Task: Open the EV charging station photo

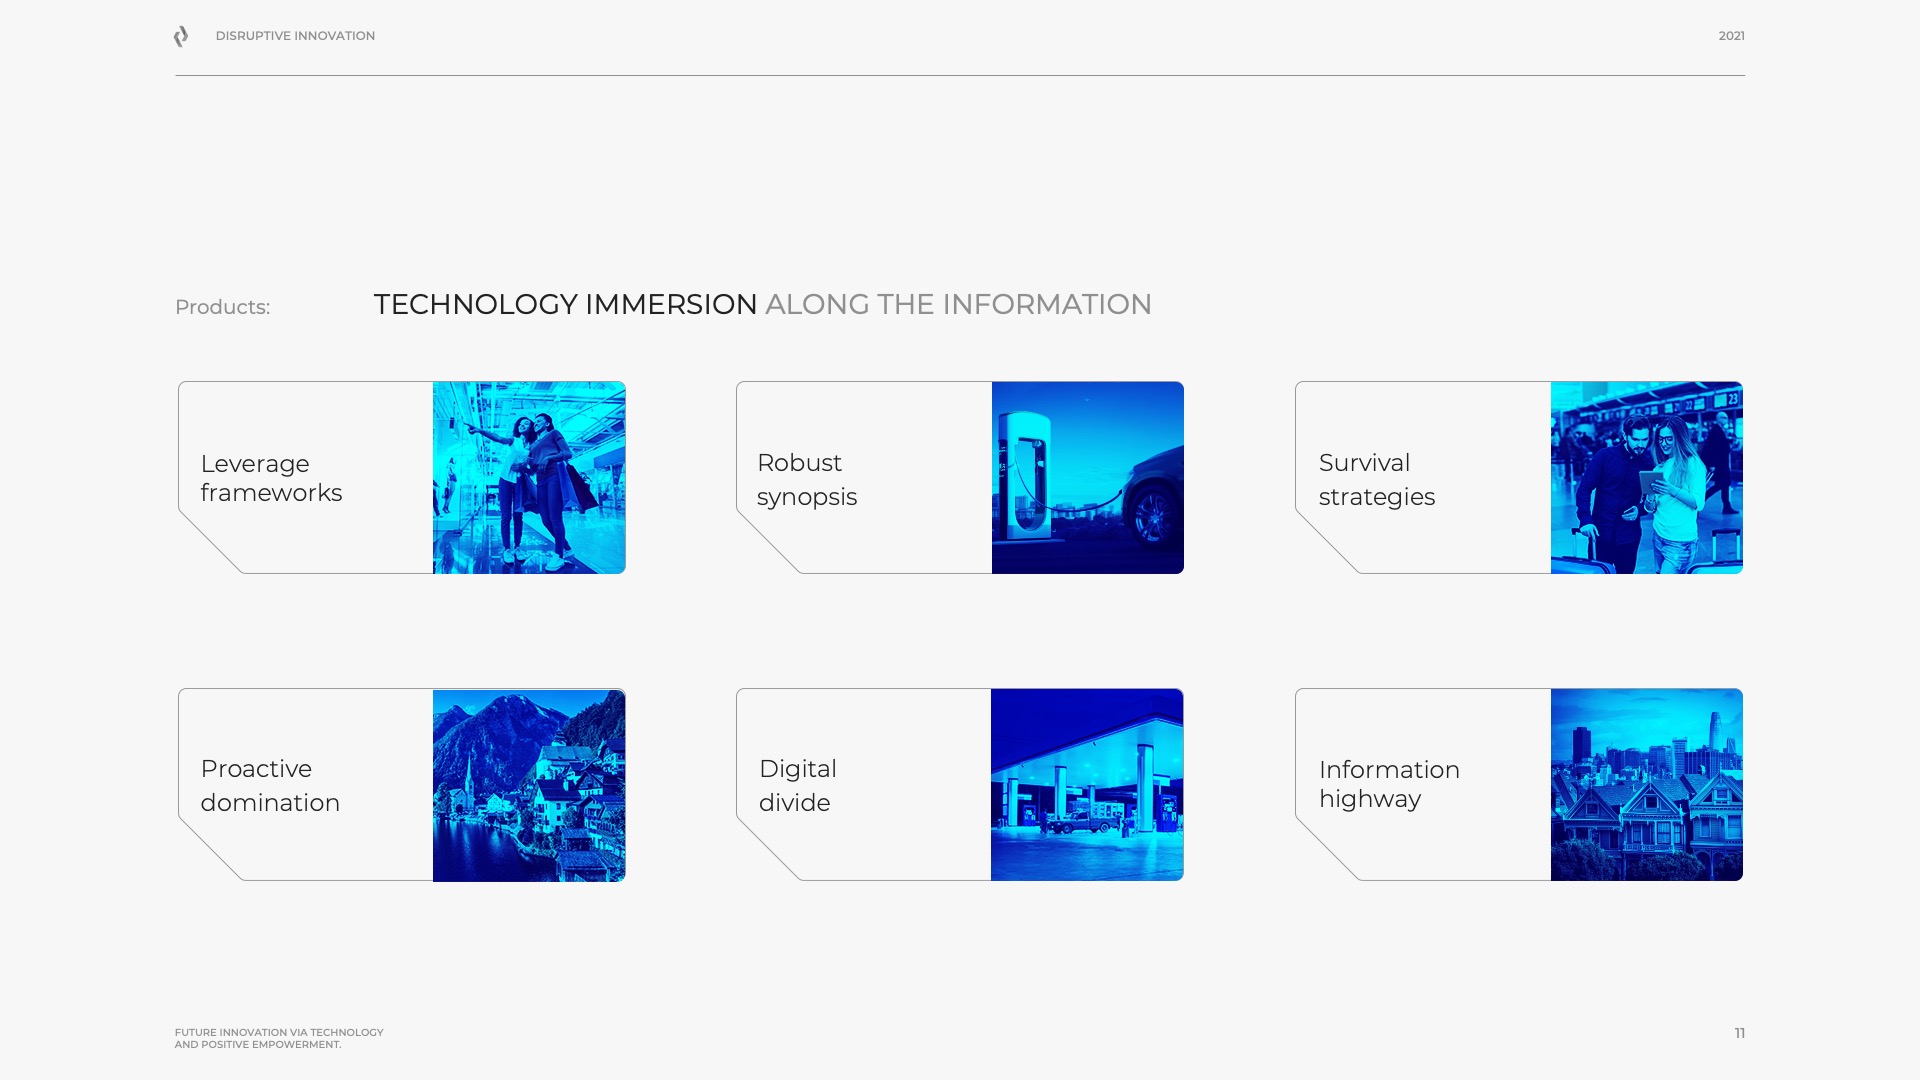Action: (1087, 477)
